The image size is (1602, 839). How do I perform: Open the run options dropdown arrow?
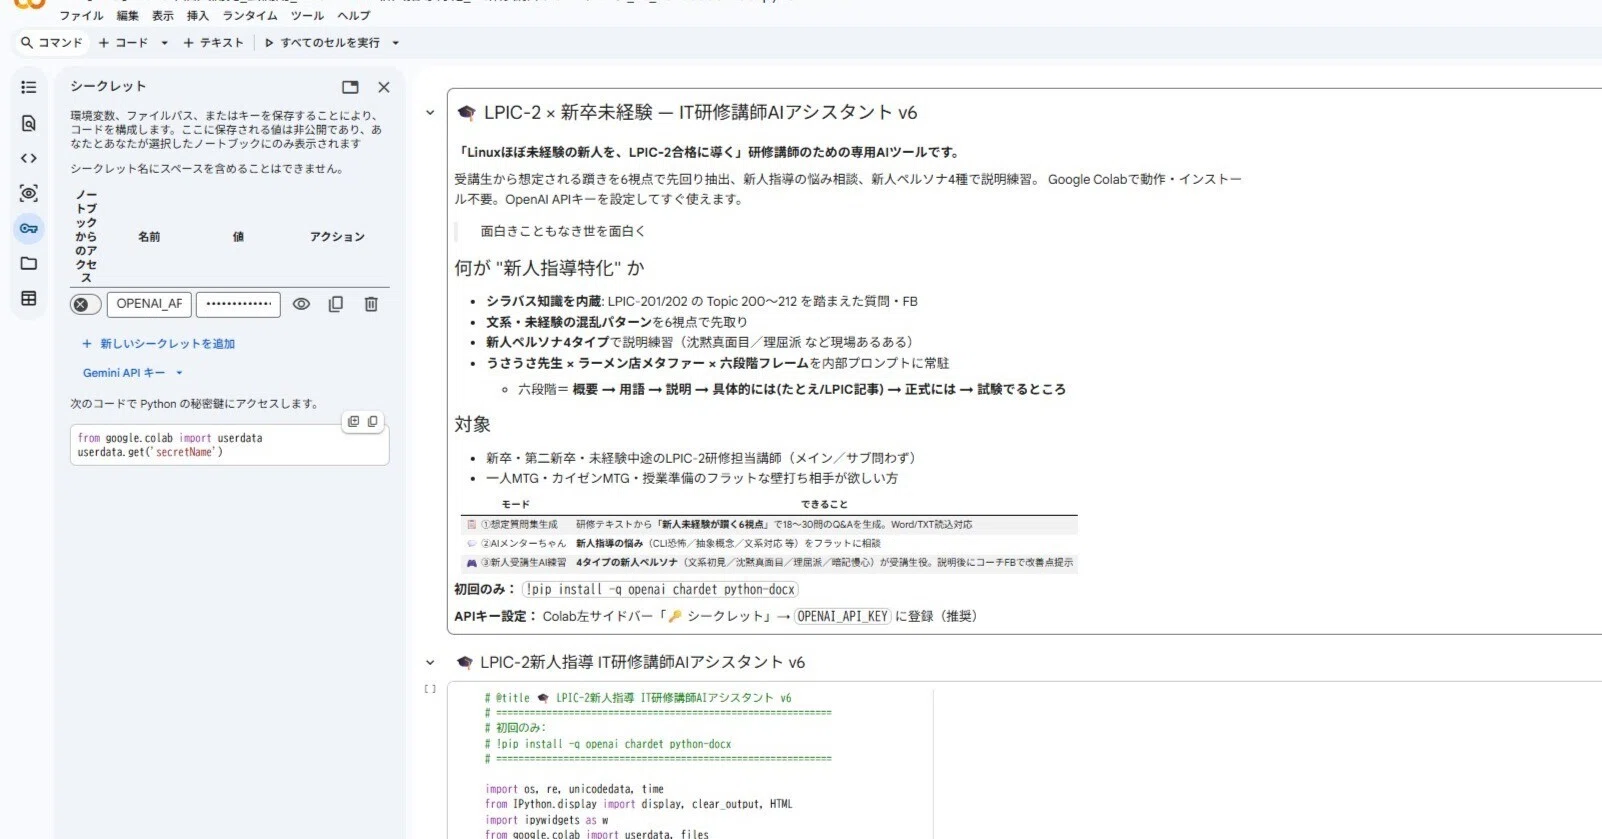tap(396, 43)
